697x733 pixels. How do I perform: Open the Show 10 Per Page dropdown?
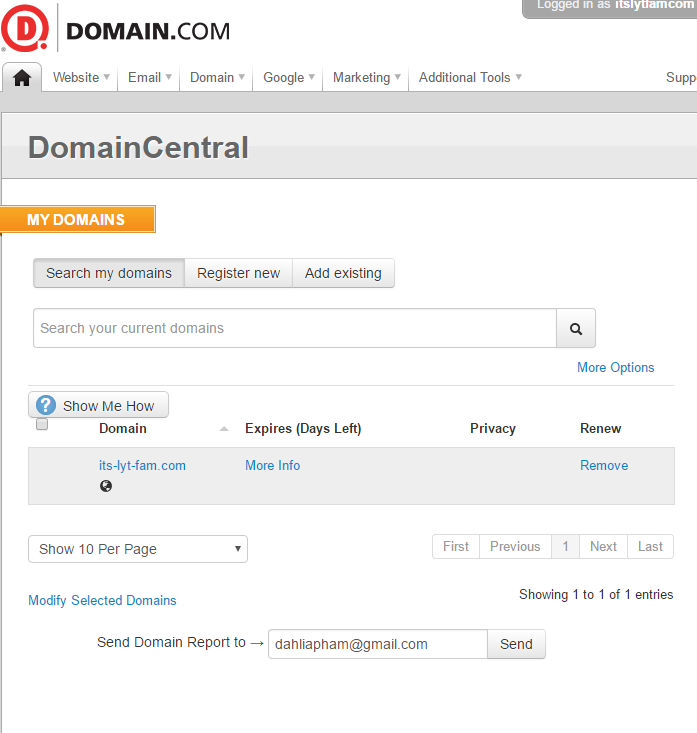(138, 549)
